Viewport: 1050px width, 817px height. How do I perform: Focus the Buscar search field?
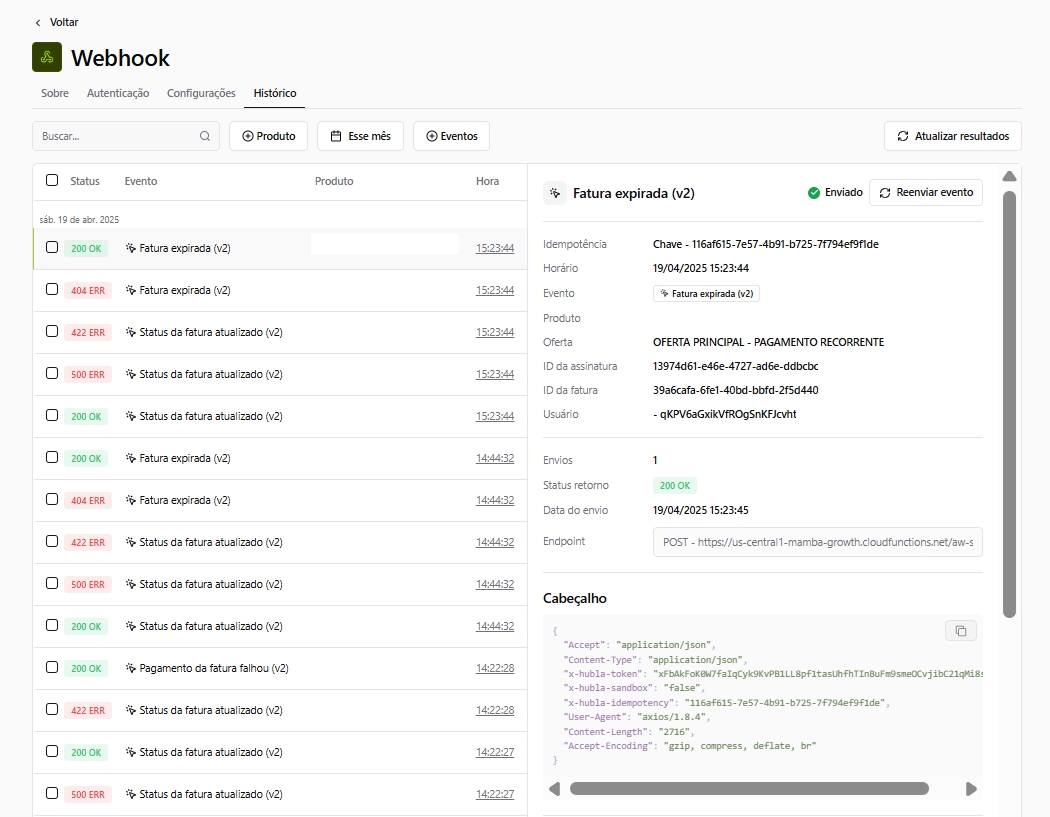126,136
